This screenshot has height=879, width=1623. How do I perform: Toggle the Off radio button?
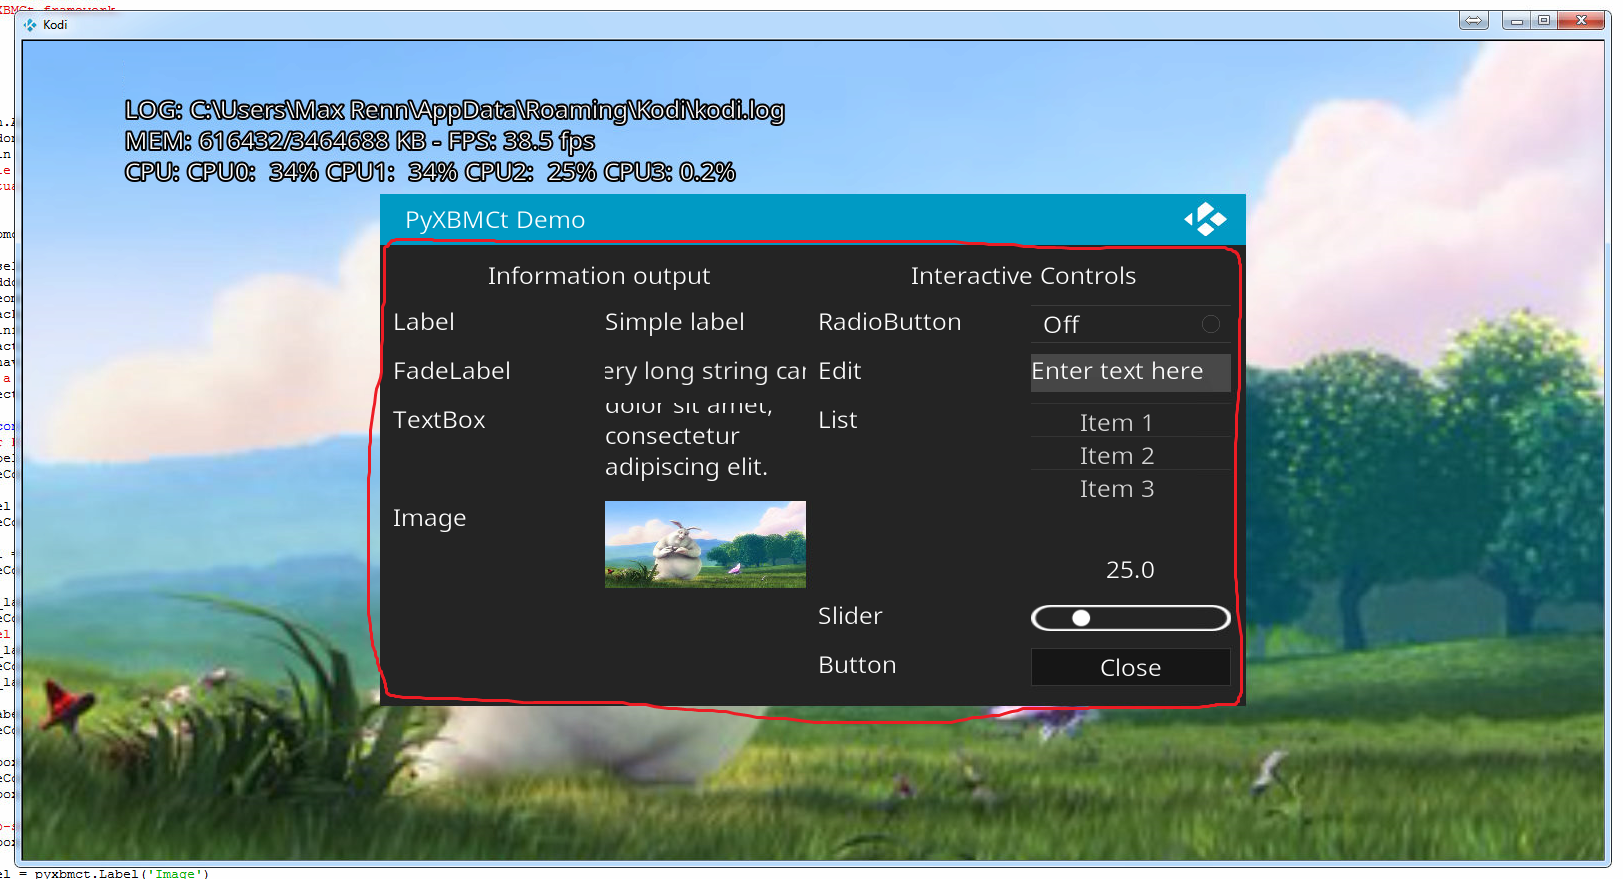[x=1130, y=324]
